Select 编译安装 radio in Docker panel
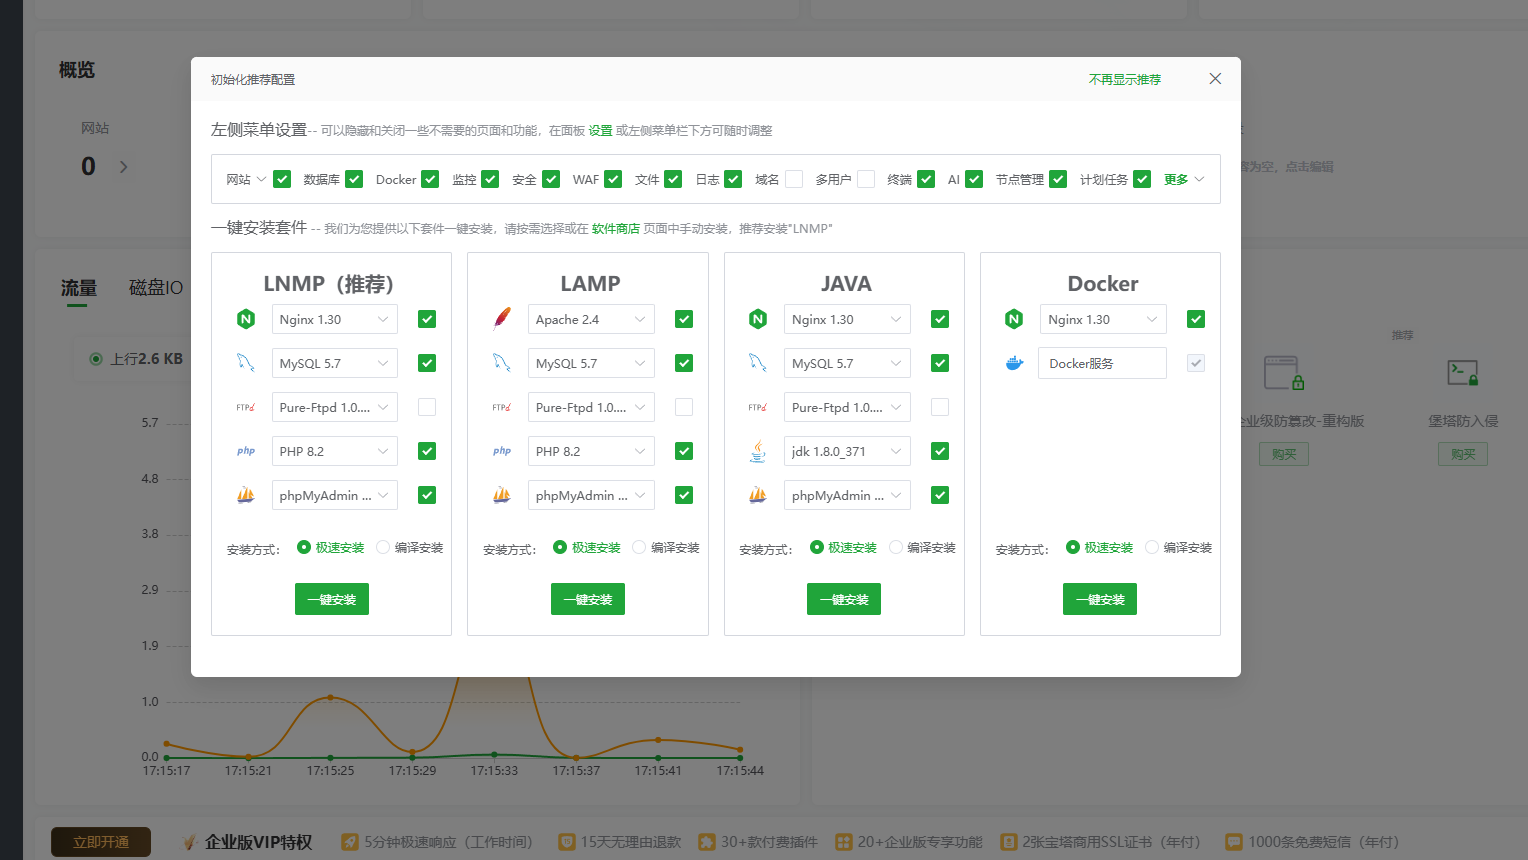1528x860 pixels. [x=1152, y=547]
